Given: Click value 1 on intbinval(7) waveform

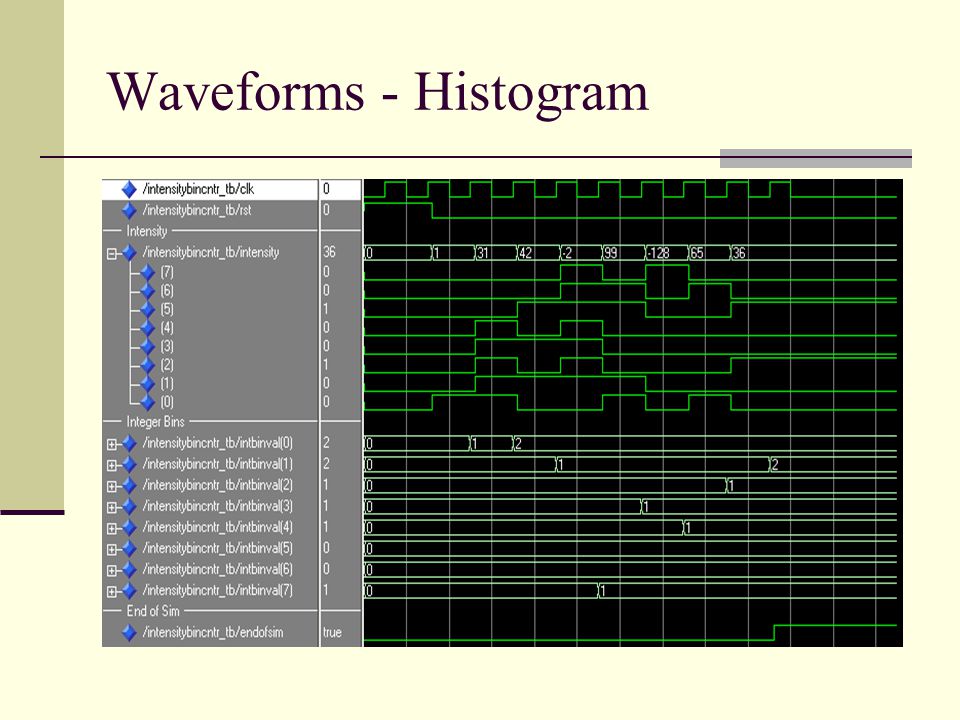Looking at the screenshot, I should tap(602, 591).
